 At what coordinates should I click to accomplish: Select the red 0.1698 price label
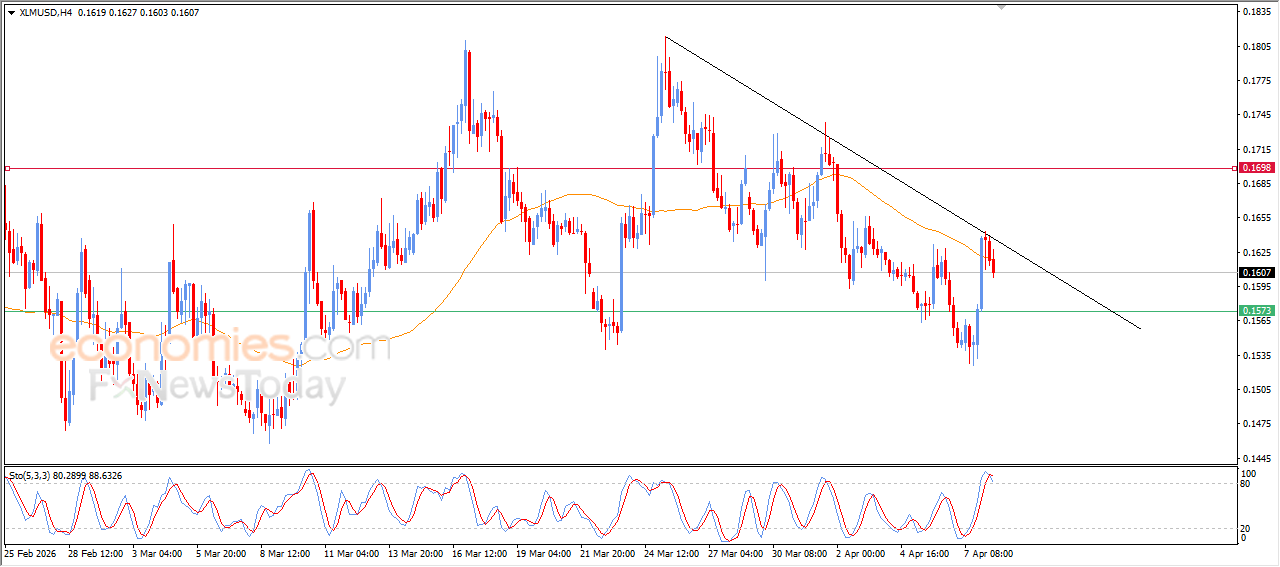coord(1256,168)
